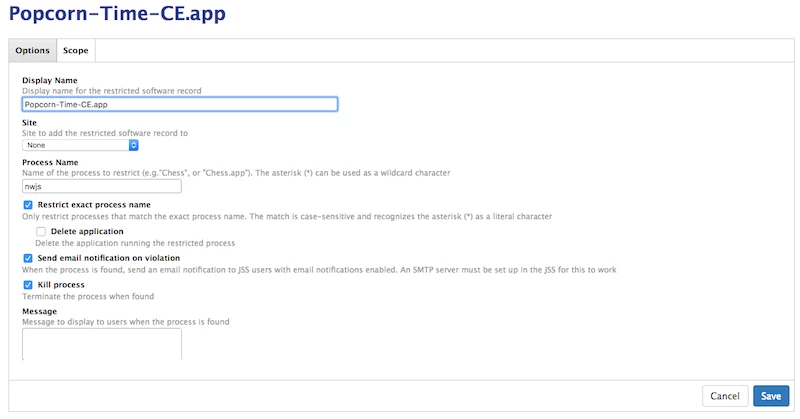Image resolution: width=800 pixels, height=419 pixels.
Task: Click into the Message text area
Action: [x=102, y=344]
